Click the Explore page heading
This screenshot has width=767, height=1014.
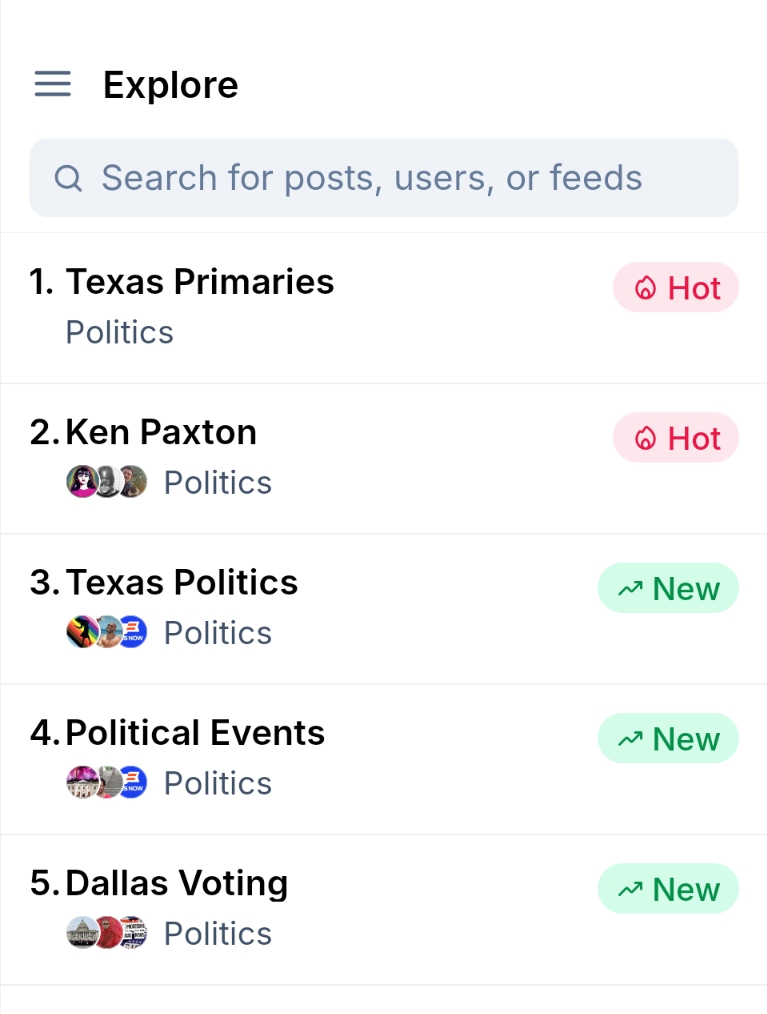(x=171, y=85)
